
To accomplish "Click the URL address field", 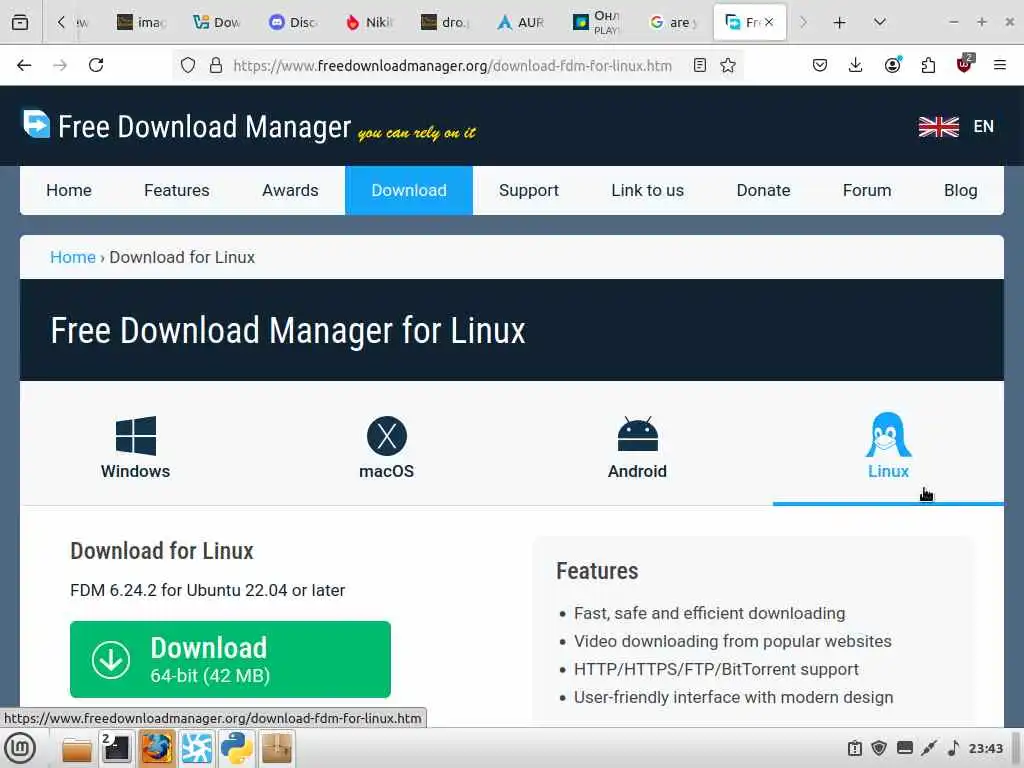I will click(x=452, y=65).
